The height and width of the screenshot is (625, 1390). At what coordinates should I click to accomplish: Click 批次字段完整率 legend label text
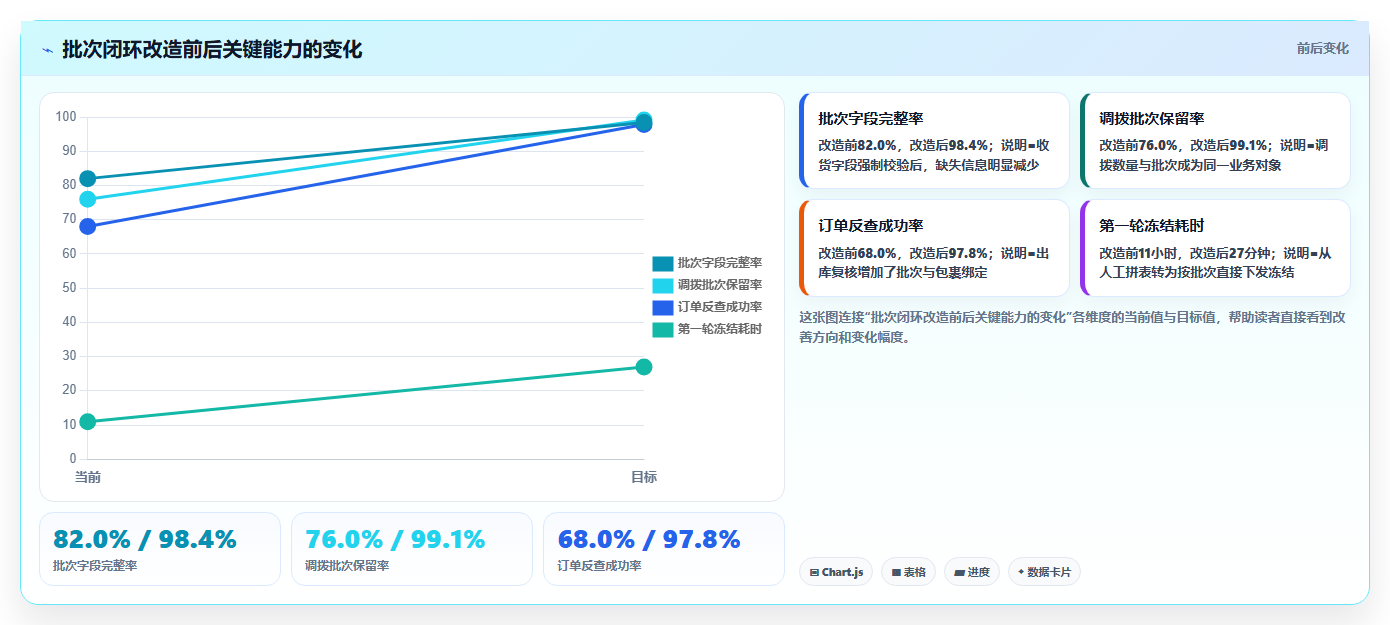point(720,263)
